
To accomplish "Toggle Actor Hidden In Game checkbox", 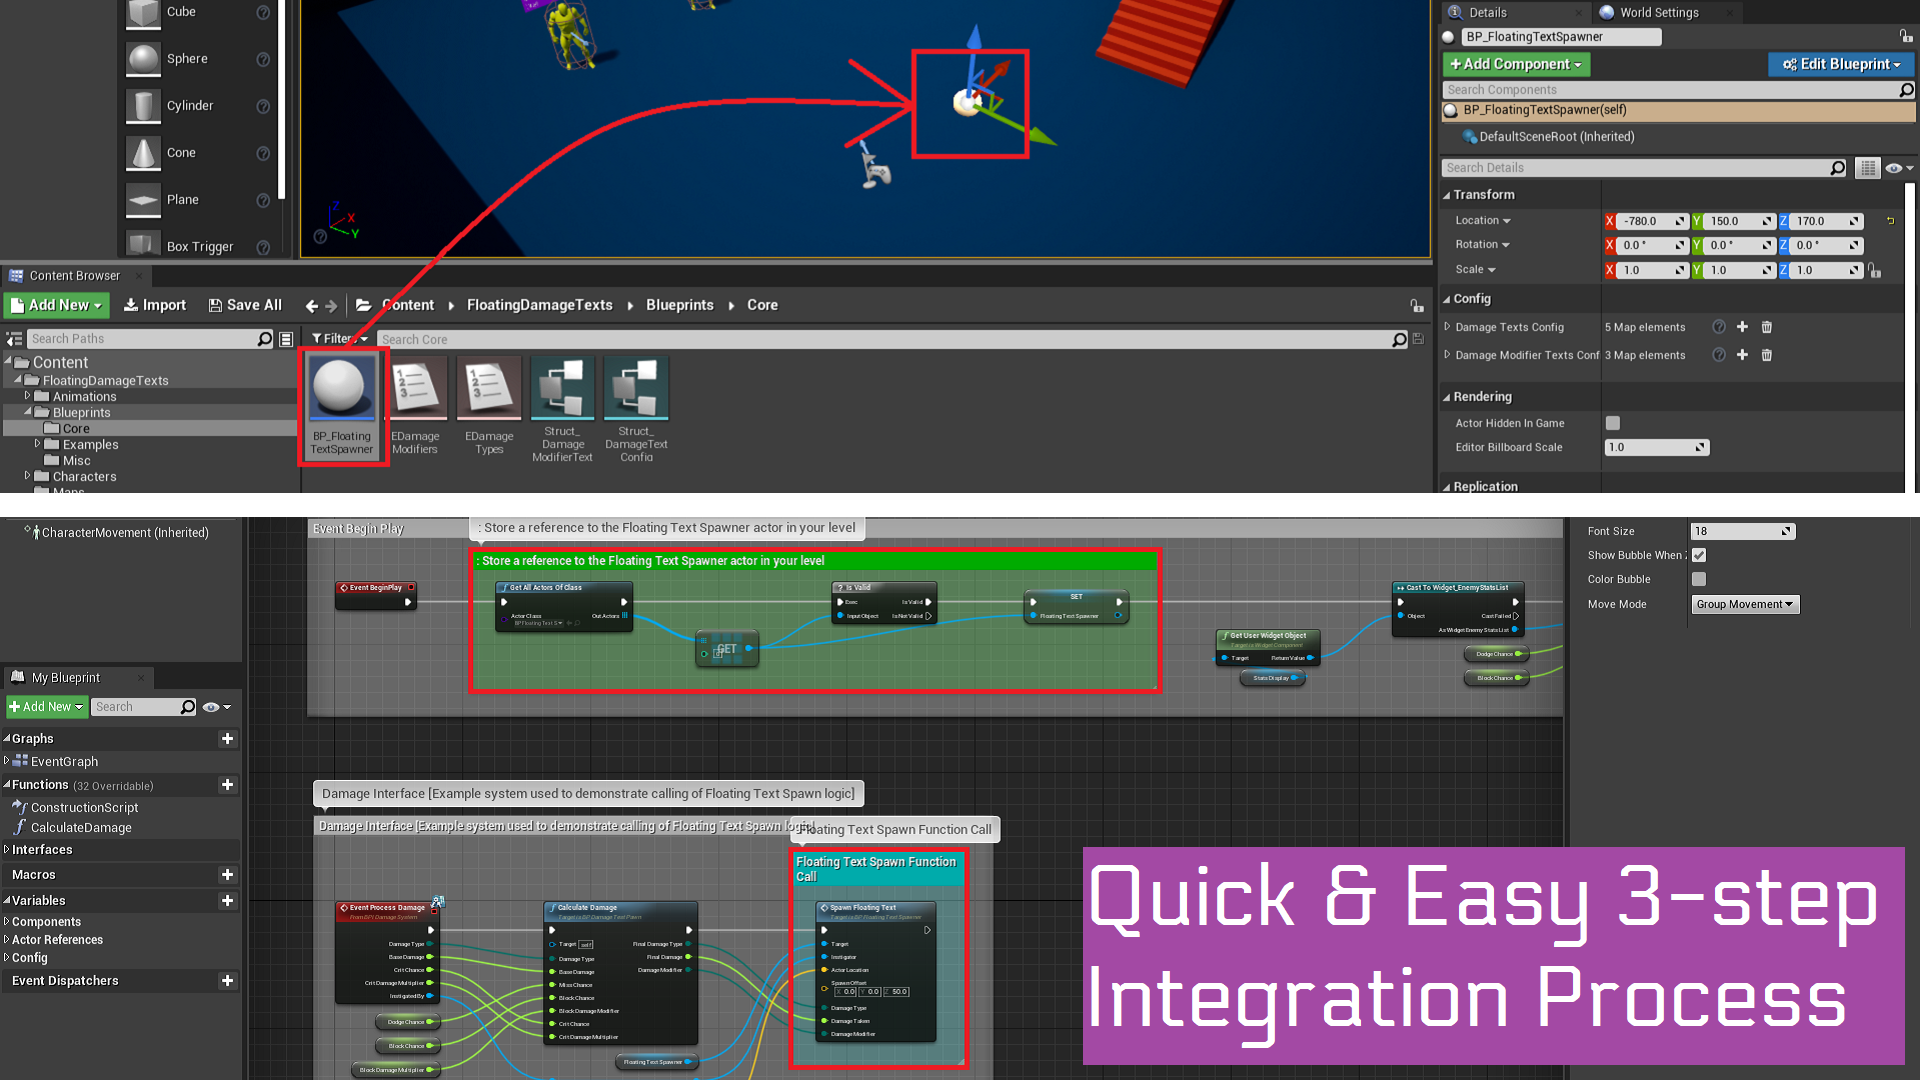I will tap(1612, 423).
